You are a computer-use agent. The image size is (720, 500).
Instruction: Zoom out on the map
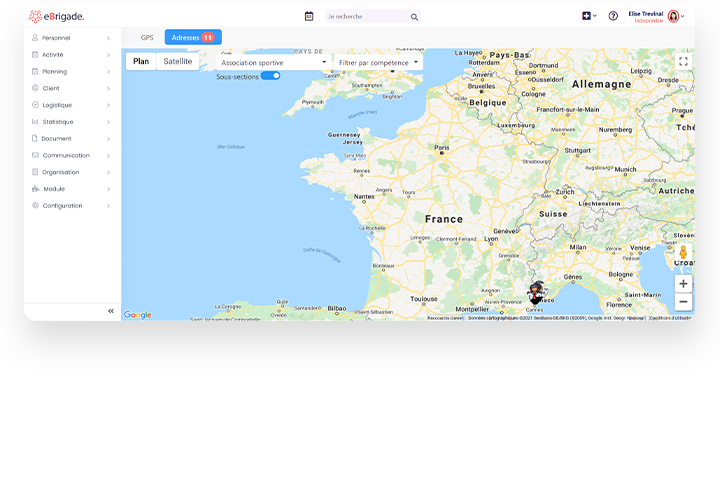click(683, 302)
